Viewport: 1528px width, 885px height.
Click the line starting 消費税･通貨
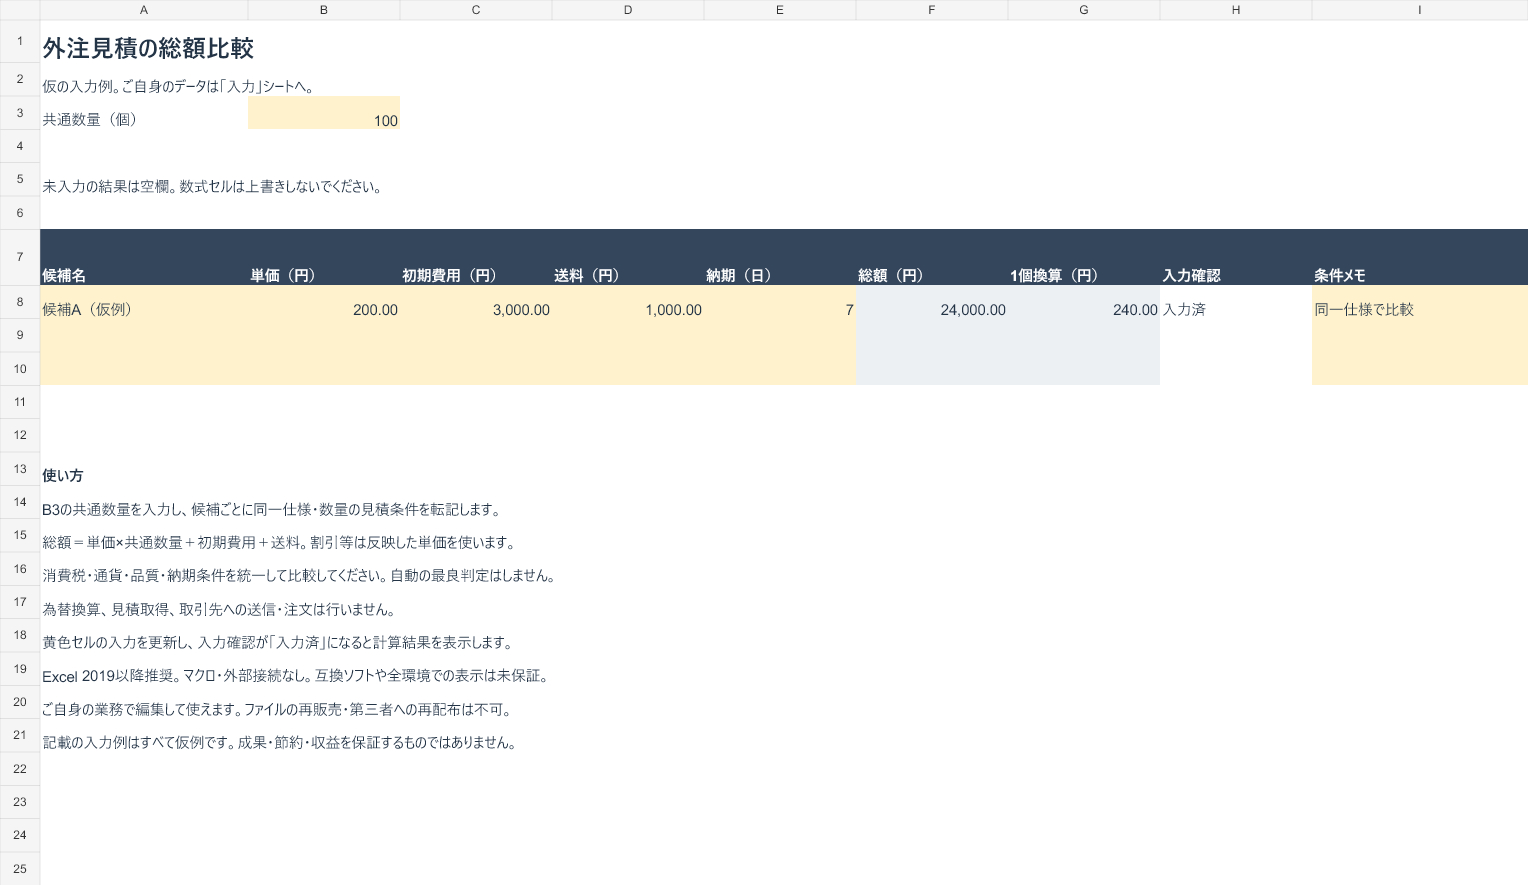(x=299, y=575)
